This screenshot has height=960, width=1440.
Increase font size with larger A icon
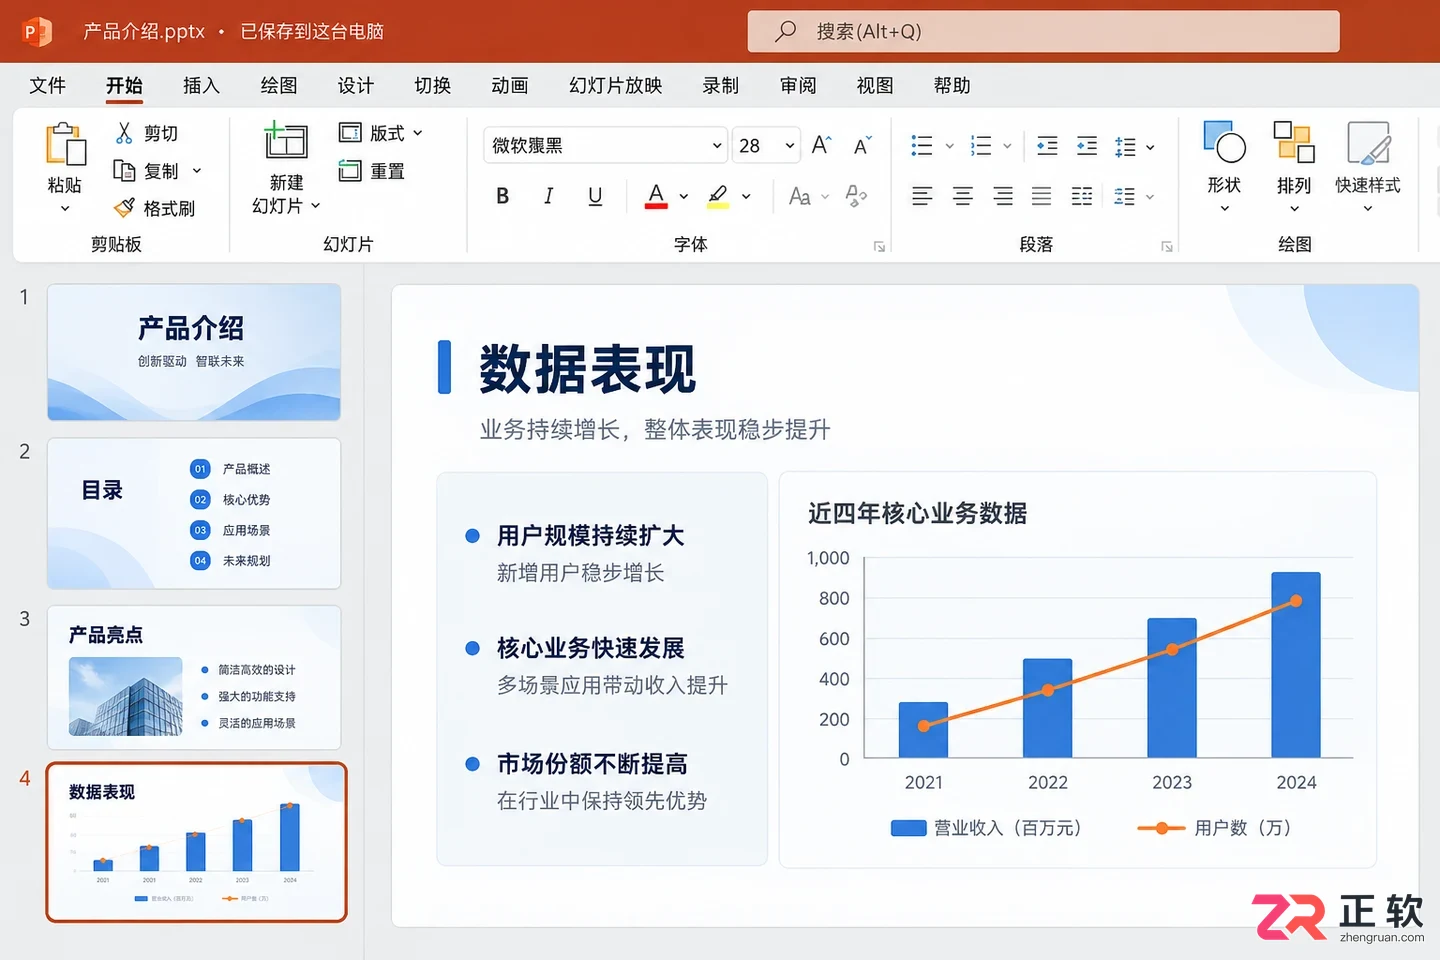[821, 145]
